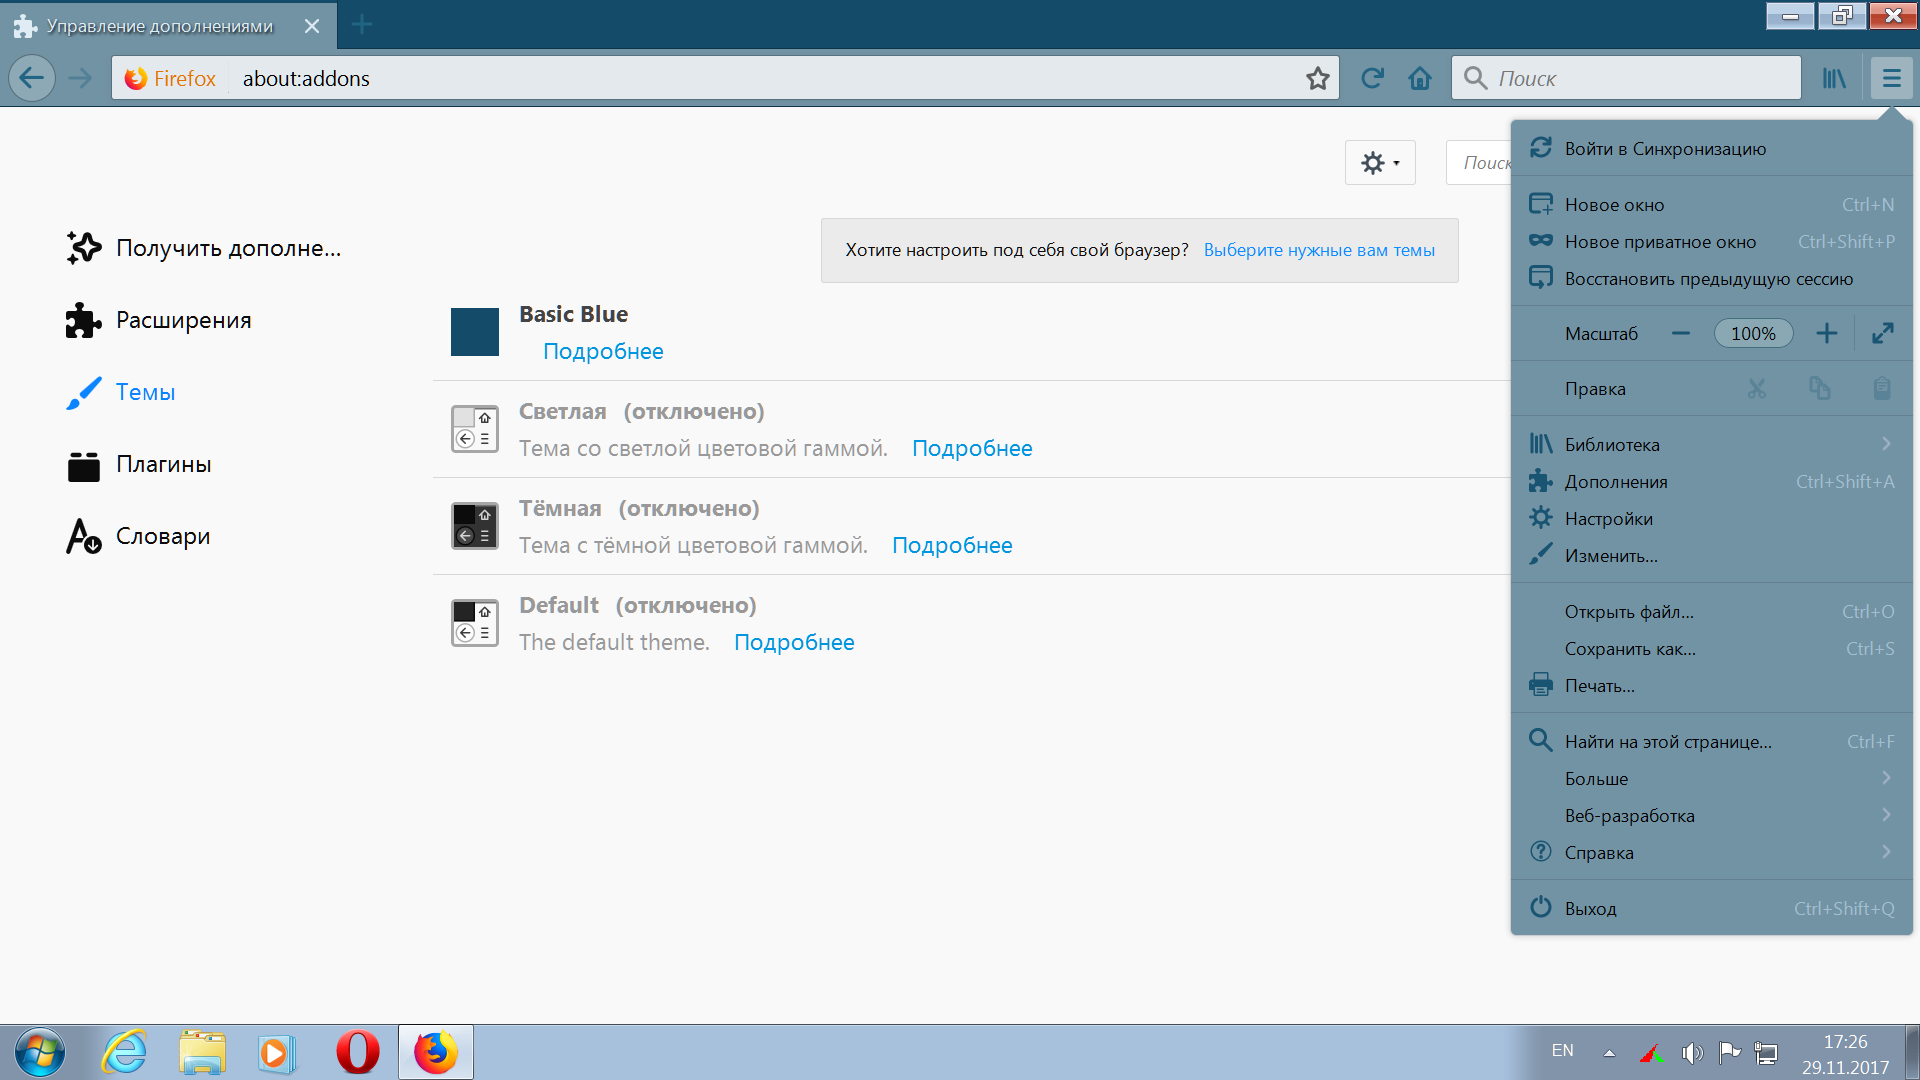Image resolution: width=1920 pixels, height=1080 pixels.
Task: Open a new tab with plus button
Action: point(362,25)
